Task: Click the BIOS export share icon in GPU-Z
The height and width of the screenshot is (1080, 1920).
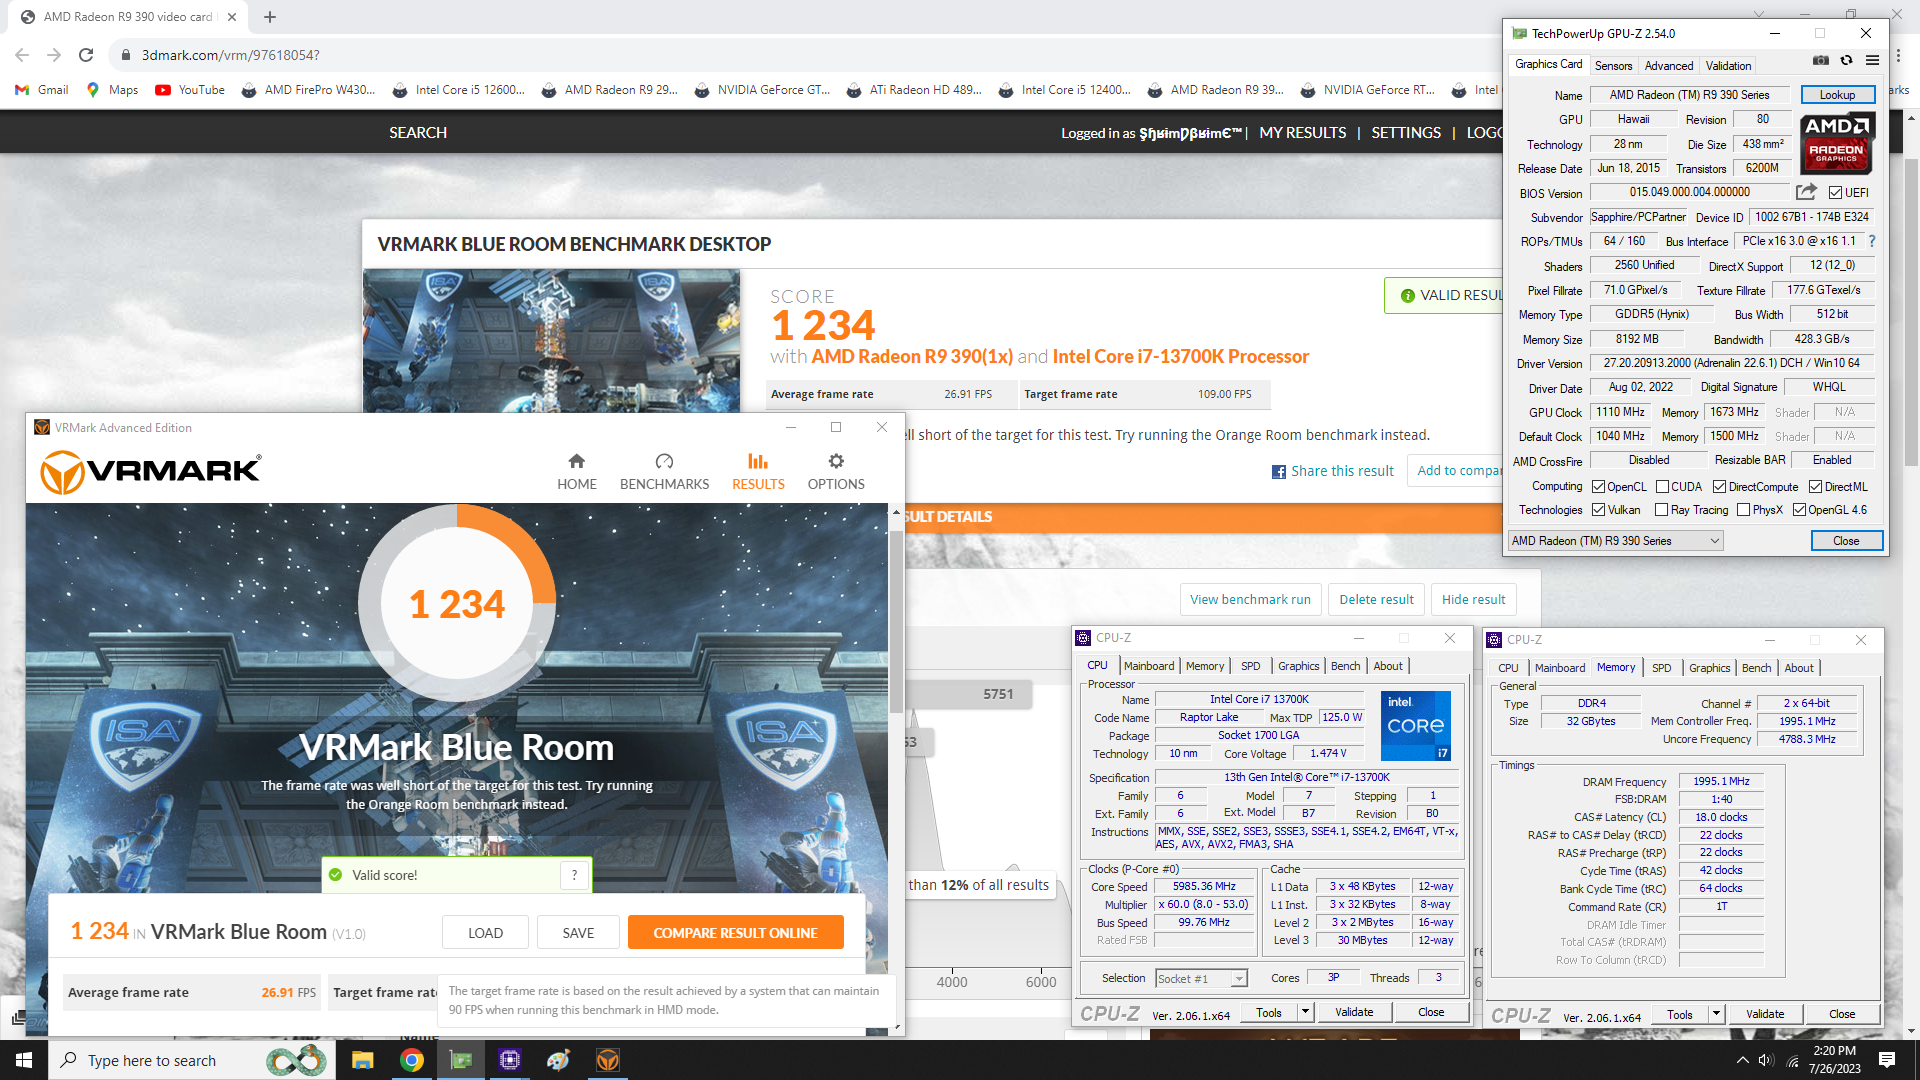Action: click(1806, 192)
